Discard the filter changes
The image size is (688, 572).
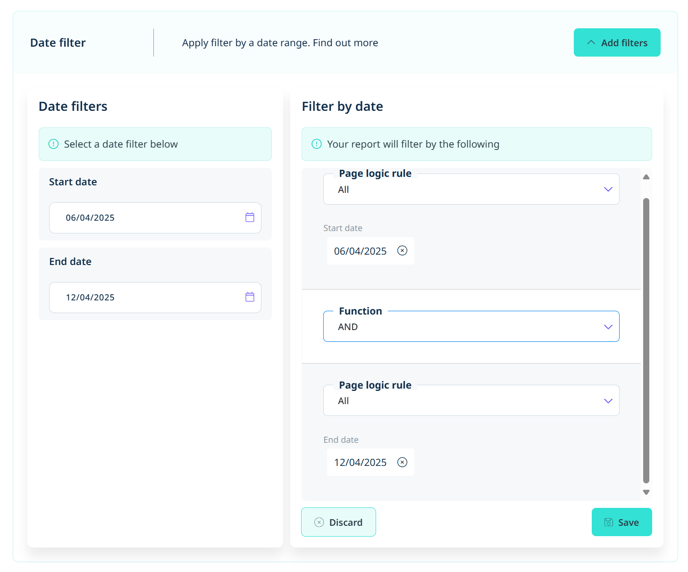pos(338,522)
